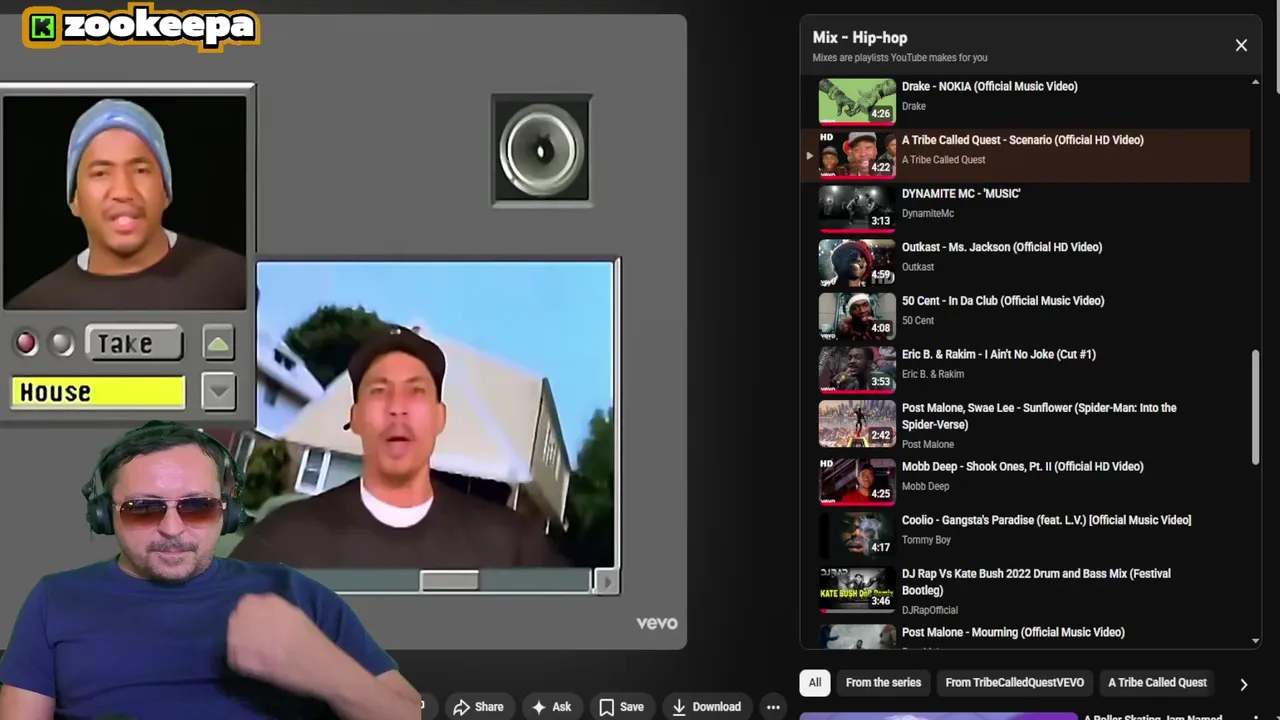The height and width of the screenshot is (720, 1280).
Task: Click the zookeepa logo overlay
Action: pyautogui.click(x=141, y=27)
